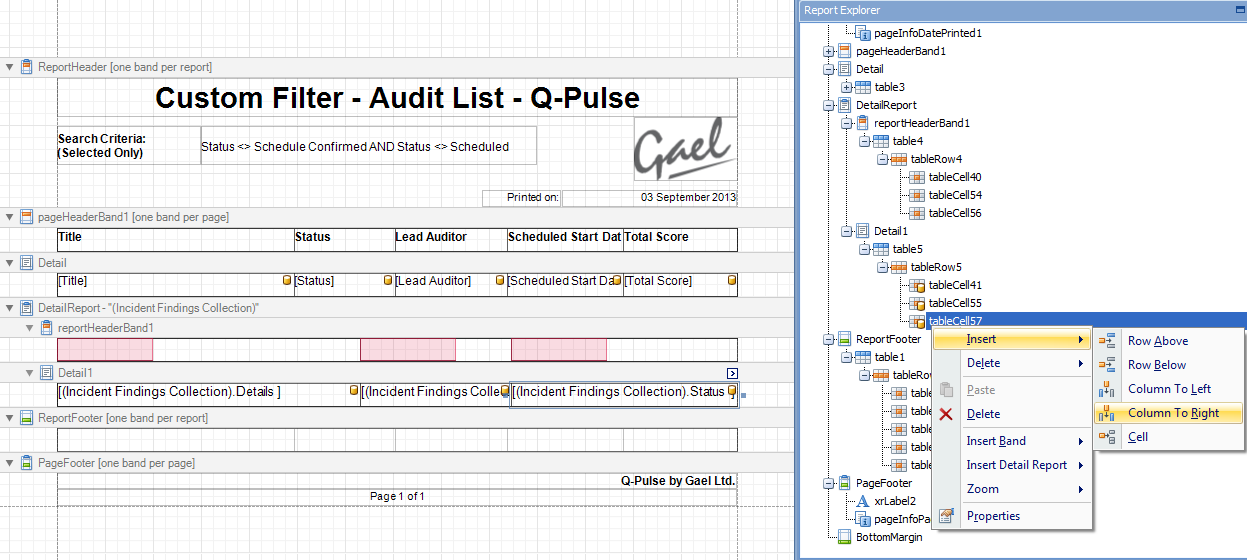Select tableCell55 in Report Explorer
The height and width of the screenshot is (560, 1247).
click(955, 303)
